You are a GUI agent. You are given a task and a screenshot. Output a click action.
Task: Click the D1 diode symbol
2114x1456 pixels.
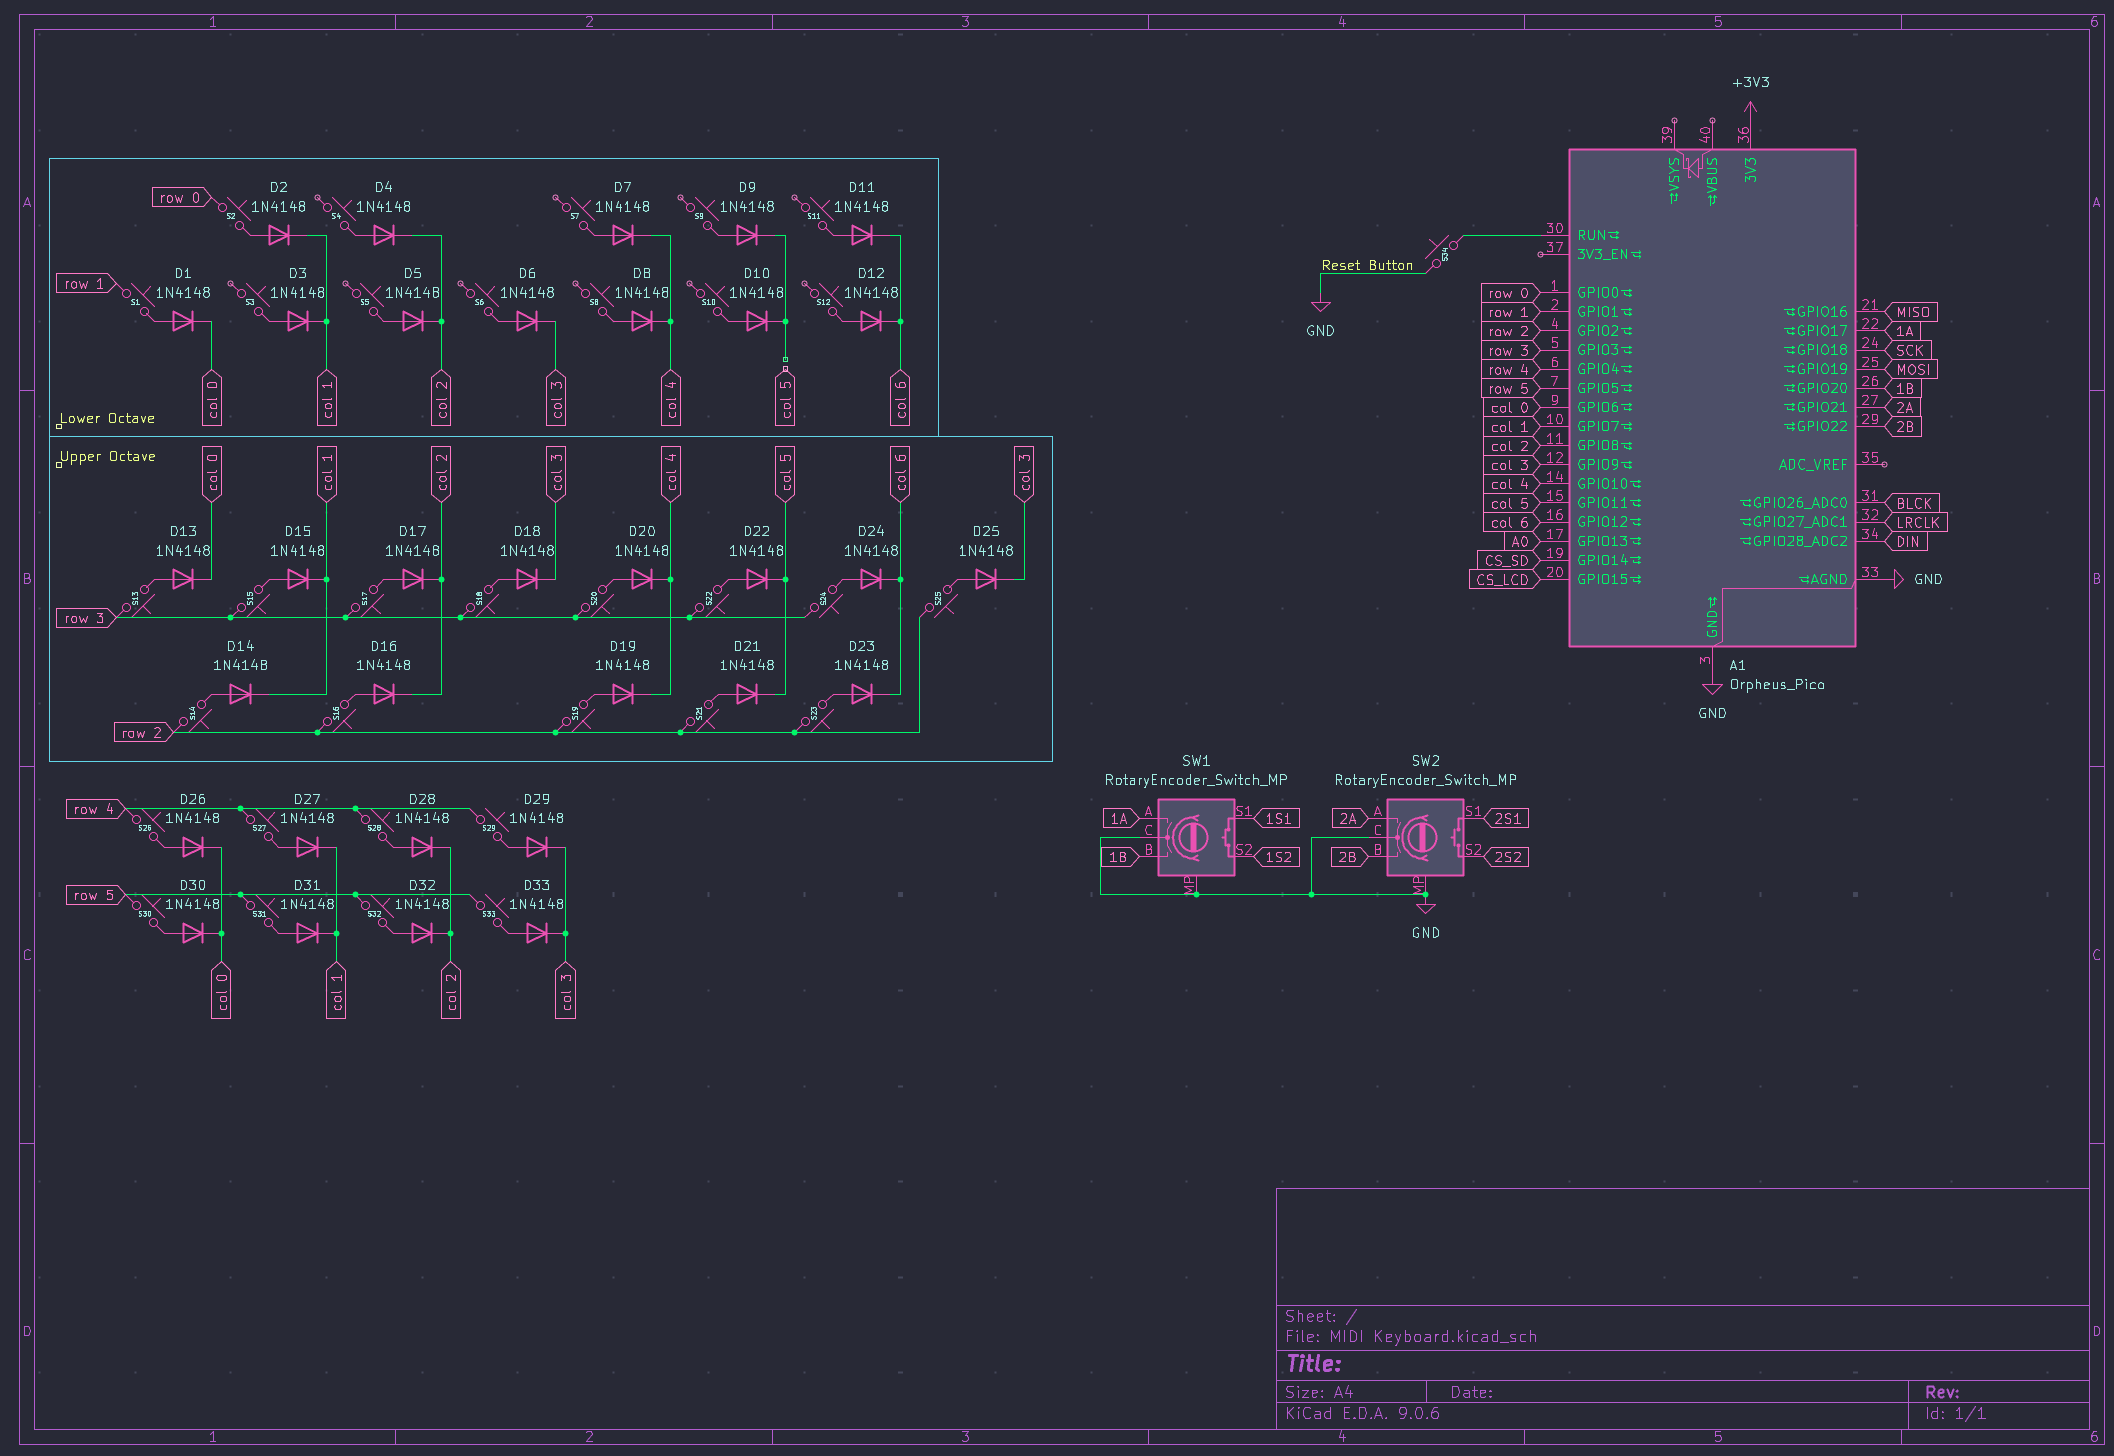(x=183, y=321)
